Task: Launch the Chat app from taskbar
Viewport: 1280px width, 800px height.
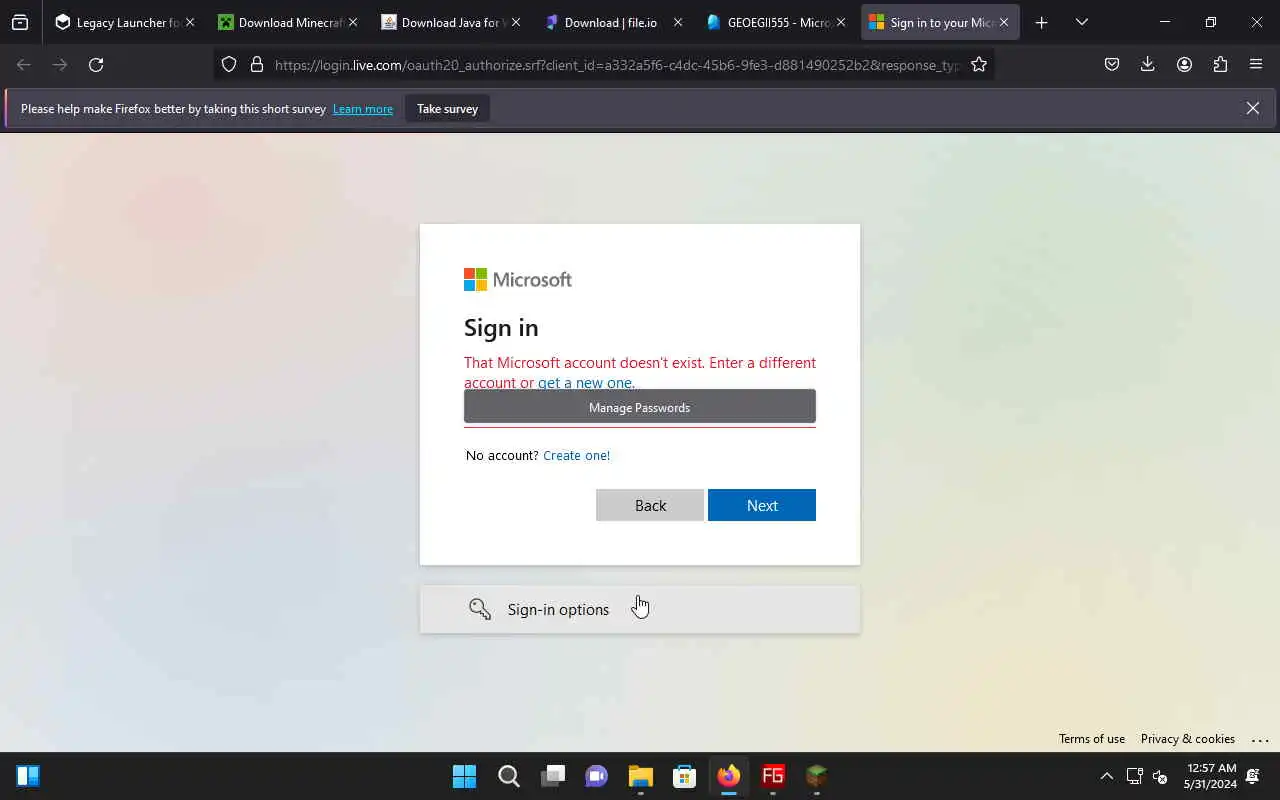Action: pos(597,776)
